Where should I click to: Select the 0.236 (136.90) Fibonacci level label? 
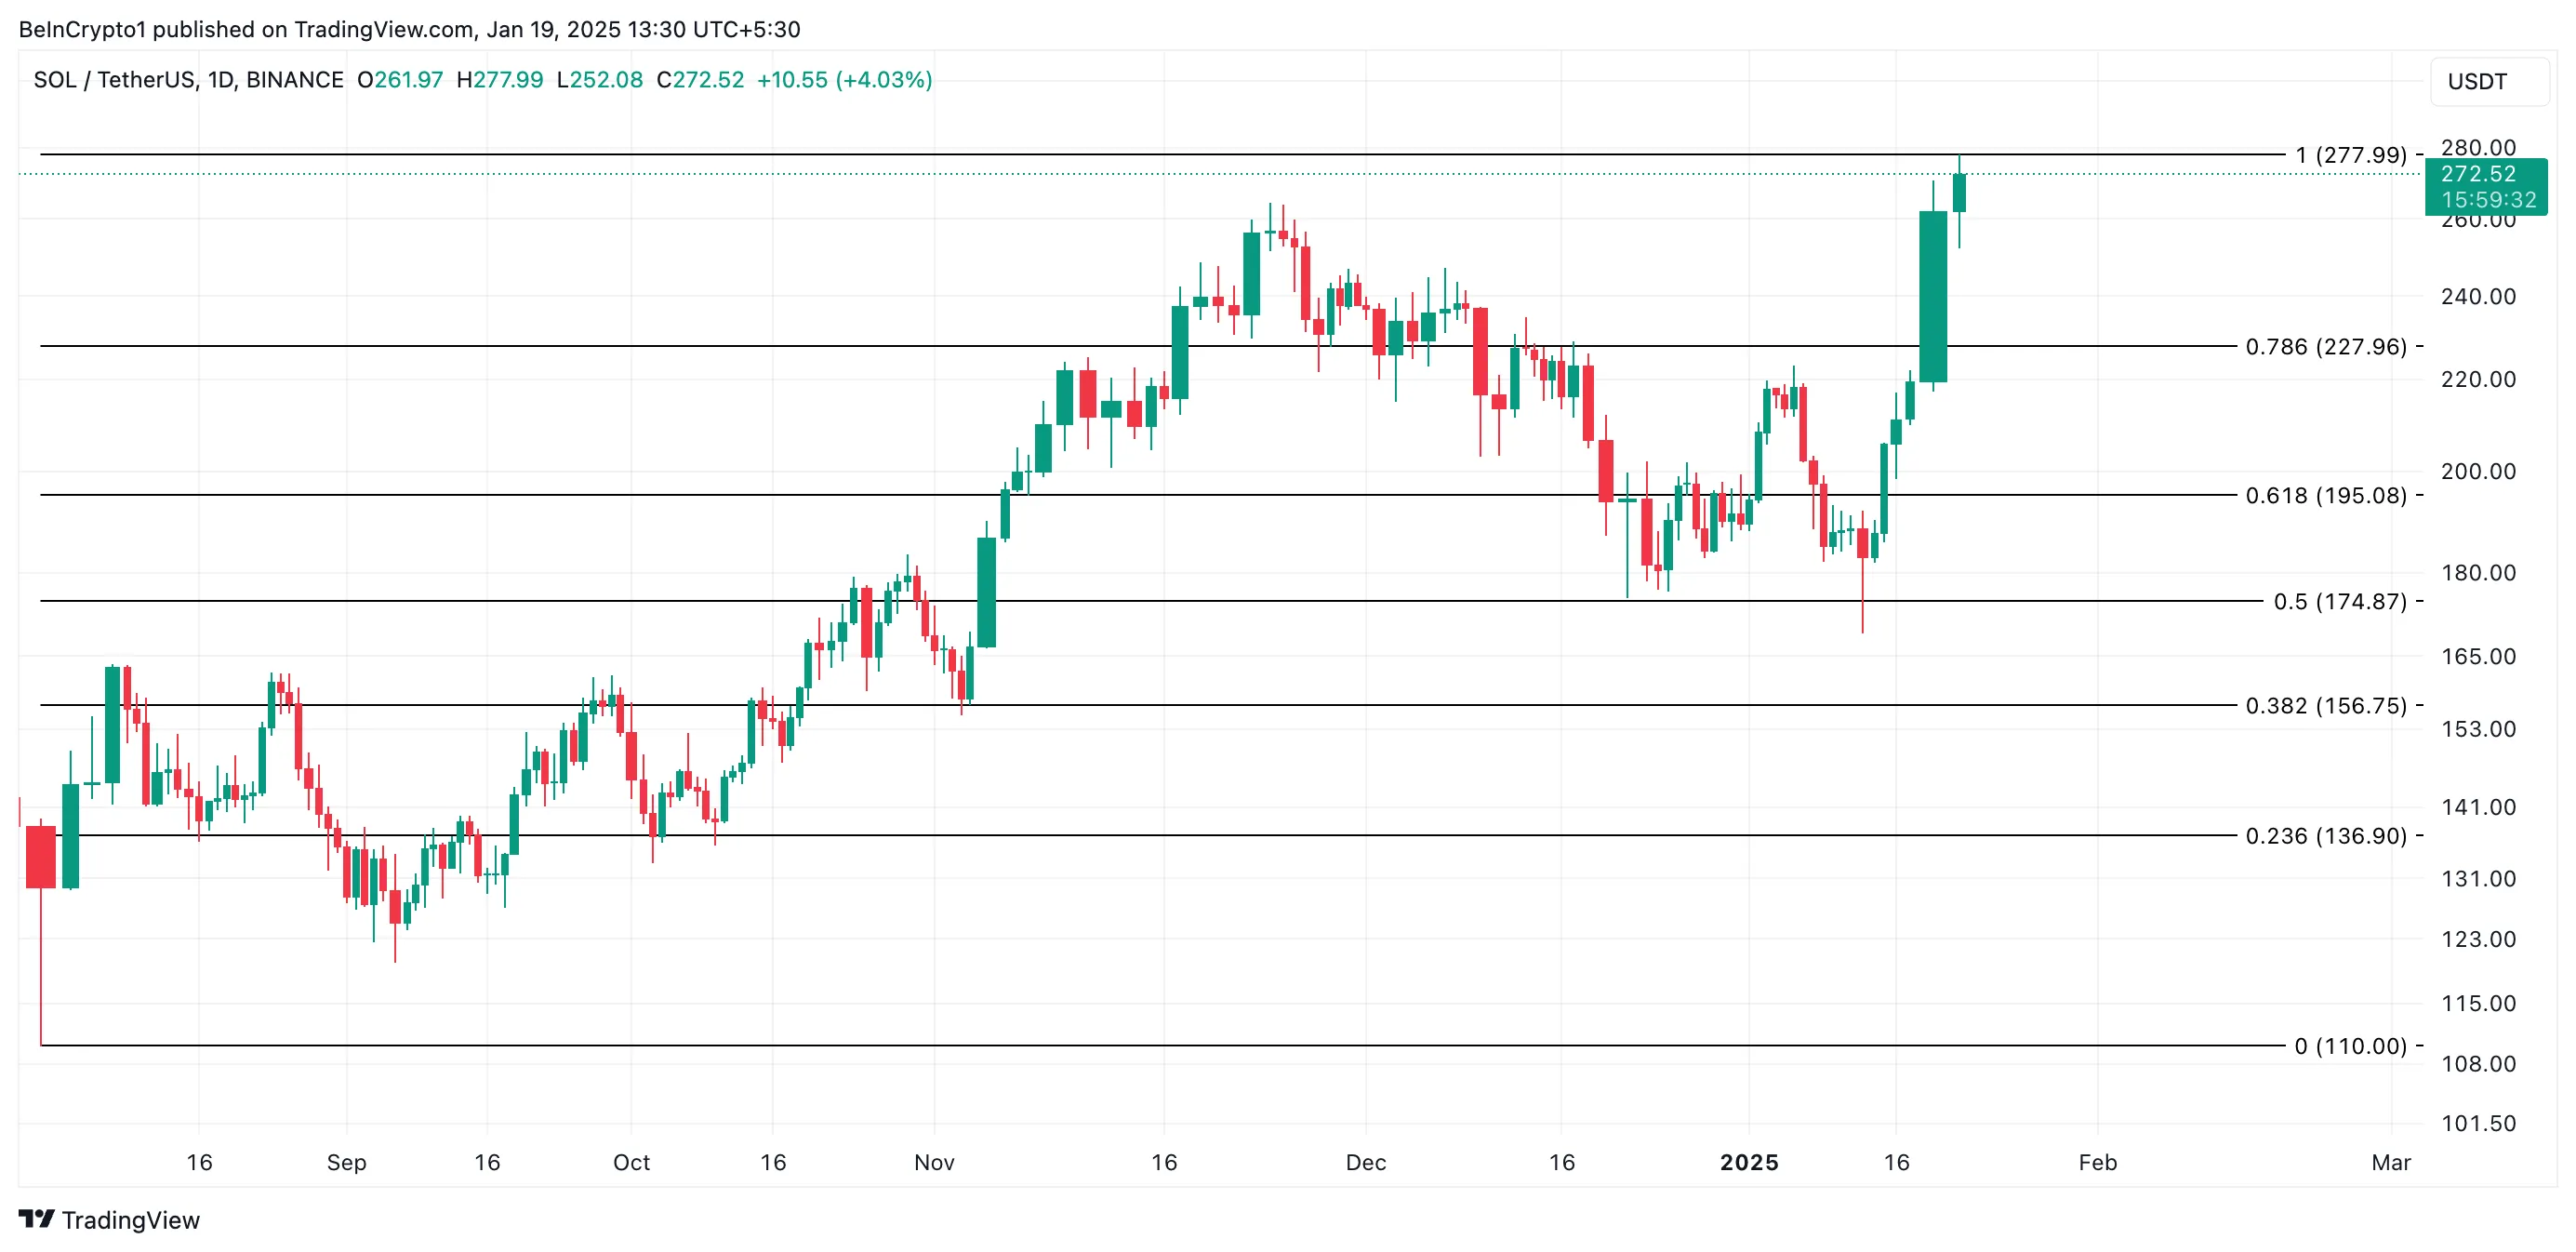click(x=2325, y=836)
